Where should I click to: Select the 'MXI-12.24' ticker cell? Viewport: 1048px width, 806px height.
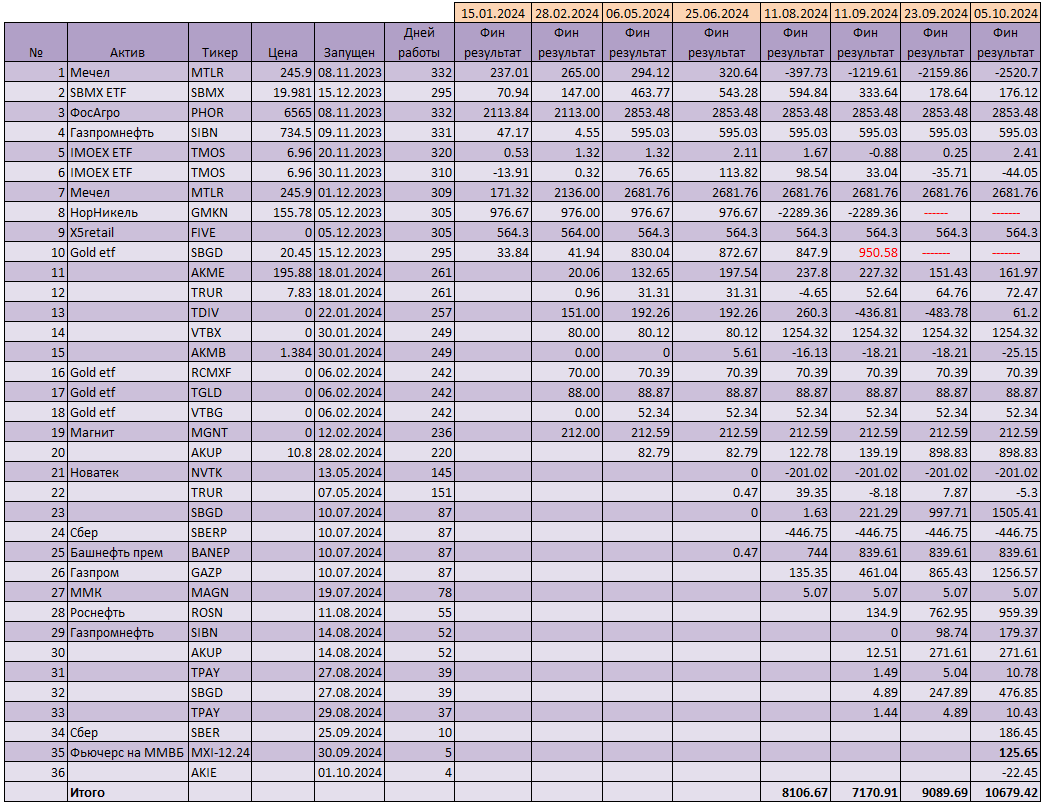point(220,753)
